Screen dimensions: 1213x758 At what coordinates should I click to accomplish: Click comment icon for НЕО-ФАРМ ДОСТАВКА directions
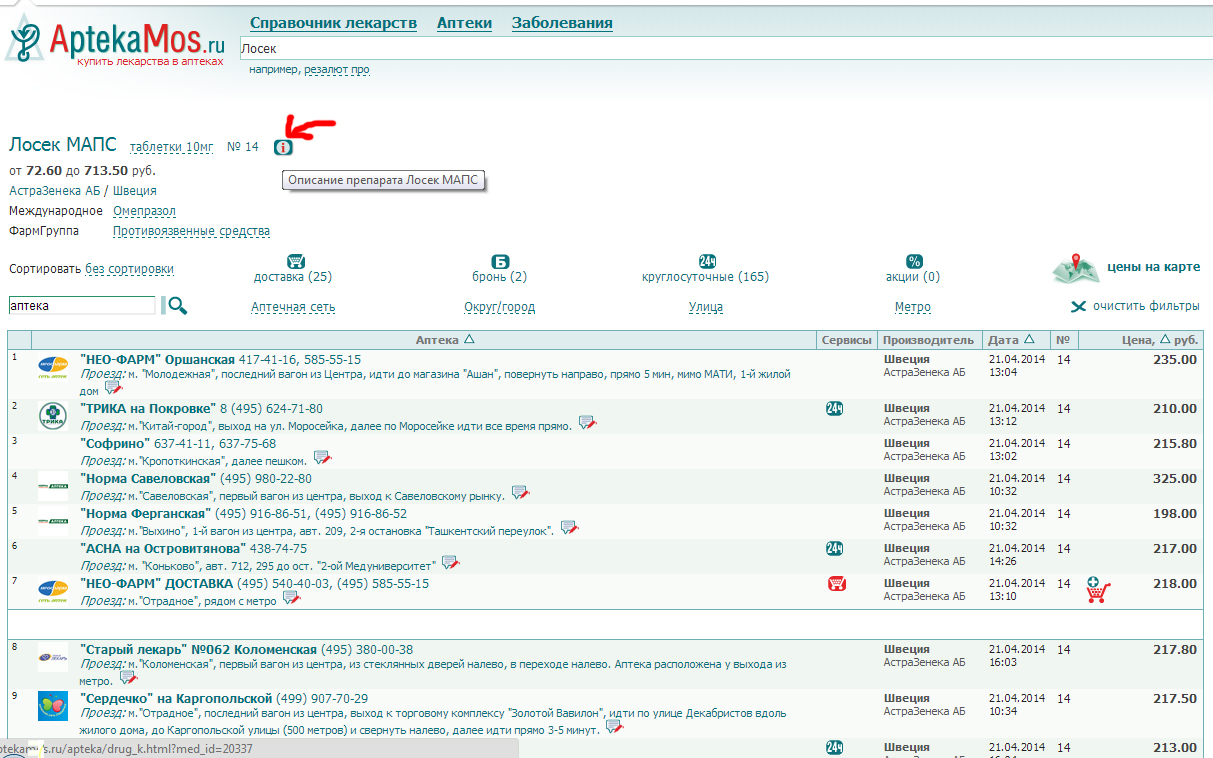(x=291, y=597)
